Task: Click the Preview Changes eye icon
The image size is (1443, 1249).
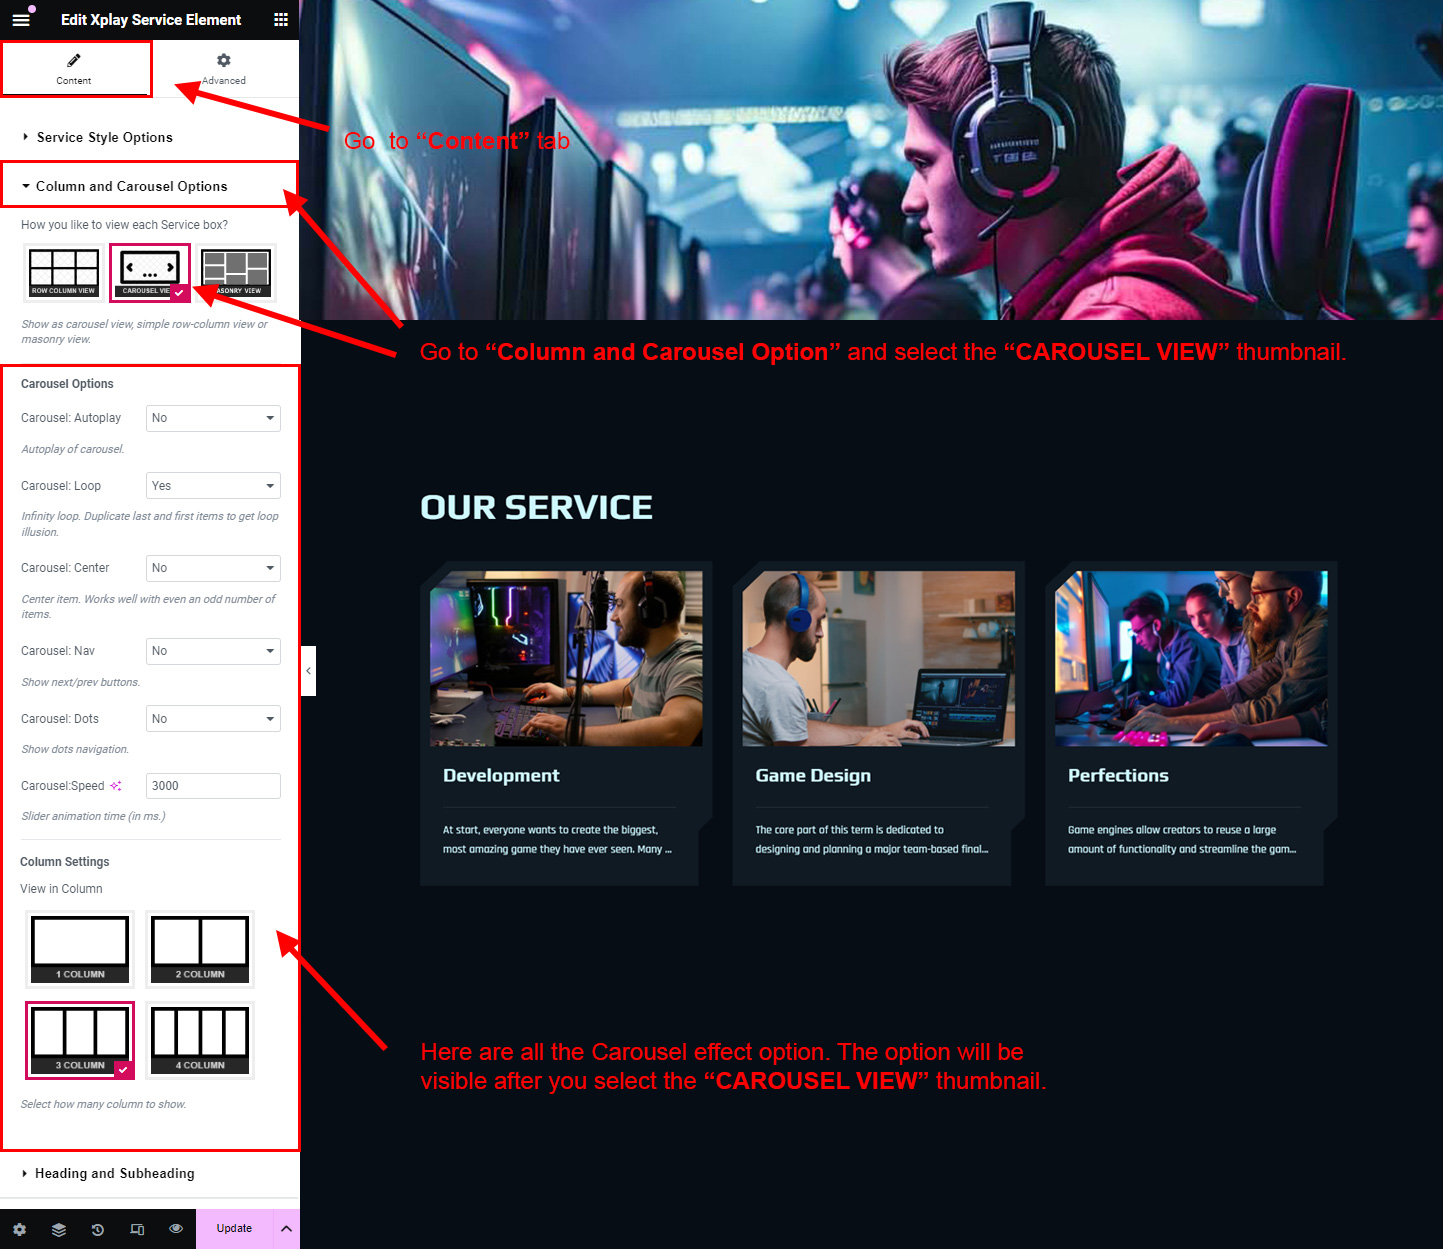Action: coord(176,1229)
